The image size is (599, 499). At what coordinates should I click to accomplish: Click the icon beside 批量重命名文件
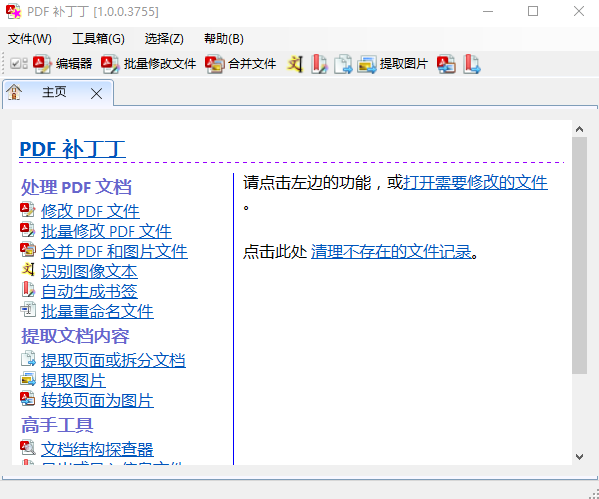click(x=28, y=309)
